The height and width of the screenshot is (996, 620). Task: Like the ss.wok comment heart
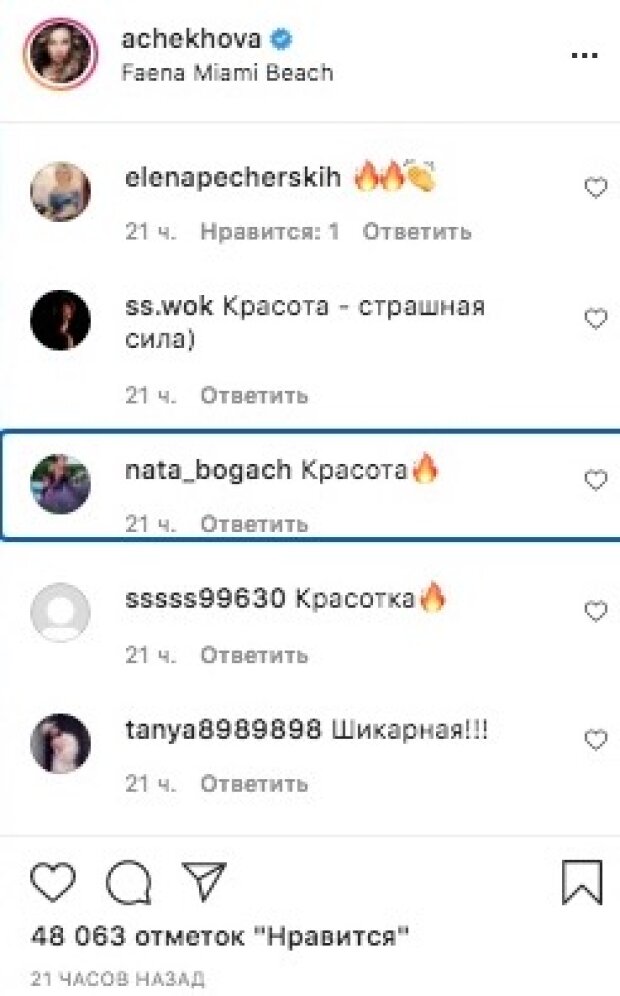pyautogui.click(x=595, y=318)
